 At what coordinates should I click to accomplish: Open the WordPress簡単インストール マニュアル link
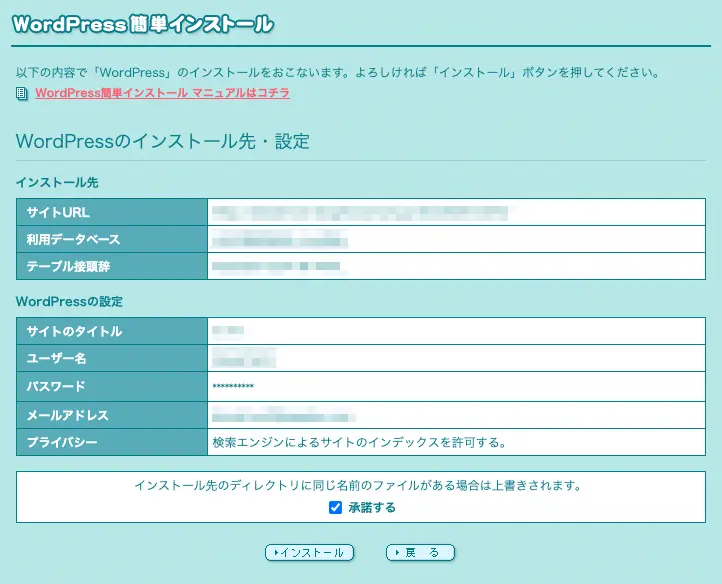click(x=162, y=93)
